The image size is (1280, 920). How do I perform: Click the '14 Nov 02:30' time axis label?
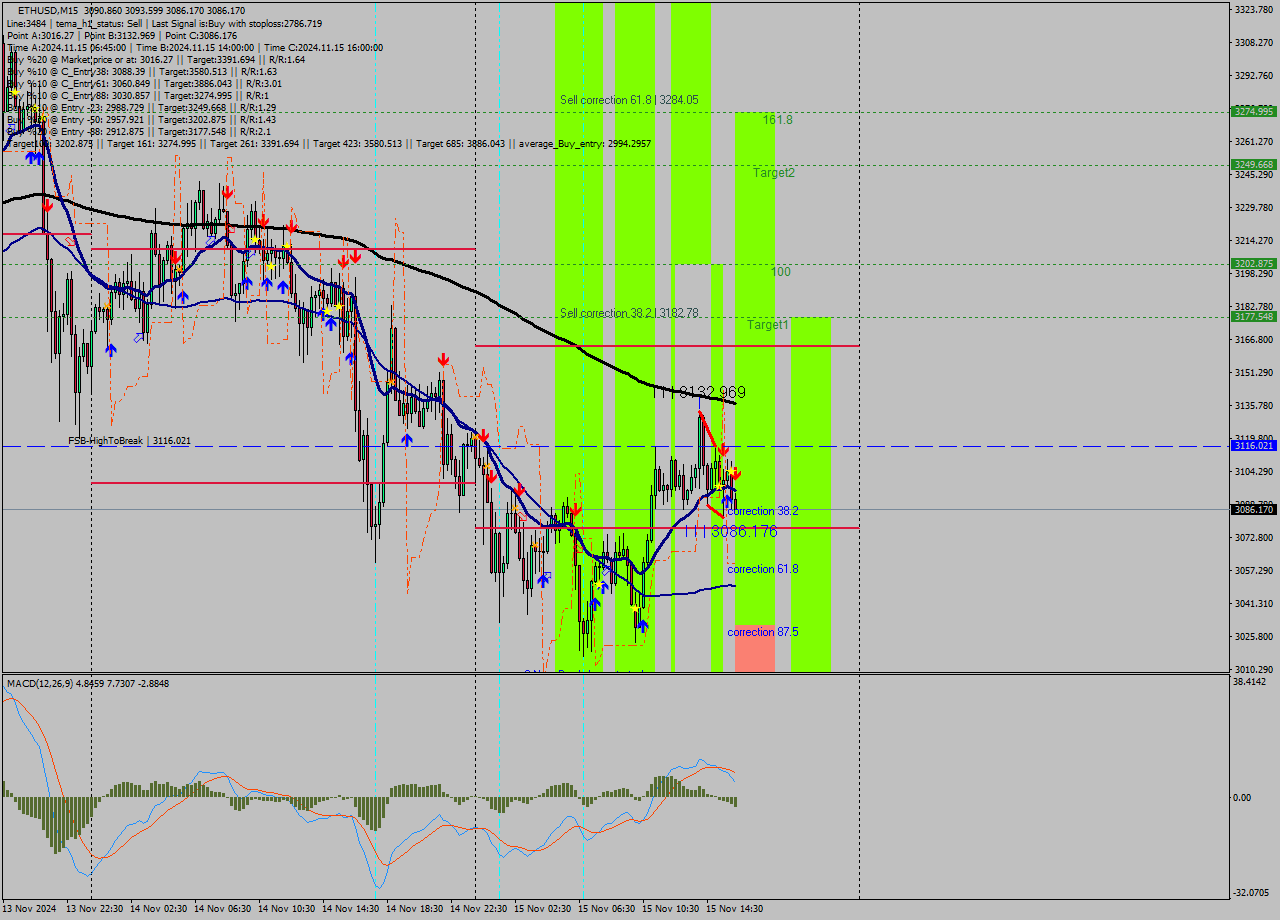pyautogui.click(x=159, y=909)
